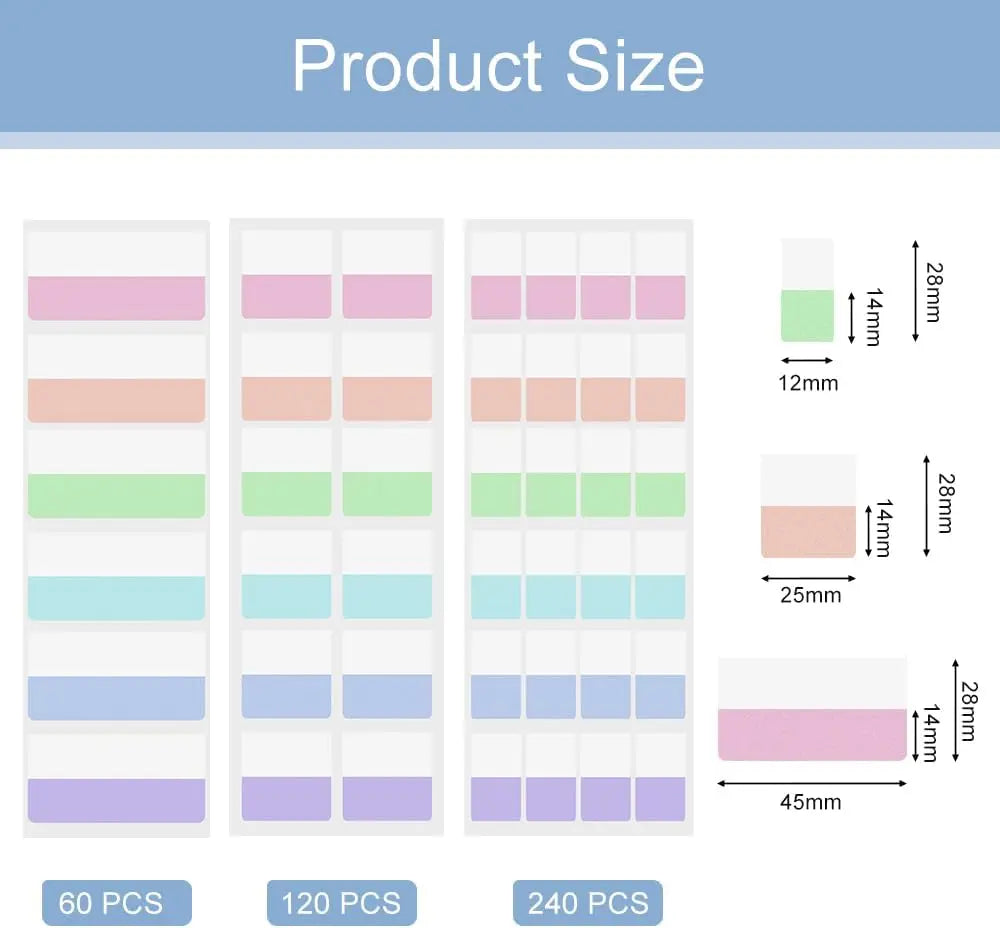Pick bottom-right purple tab on 240 PCS sheet

pos(660,798)
